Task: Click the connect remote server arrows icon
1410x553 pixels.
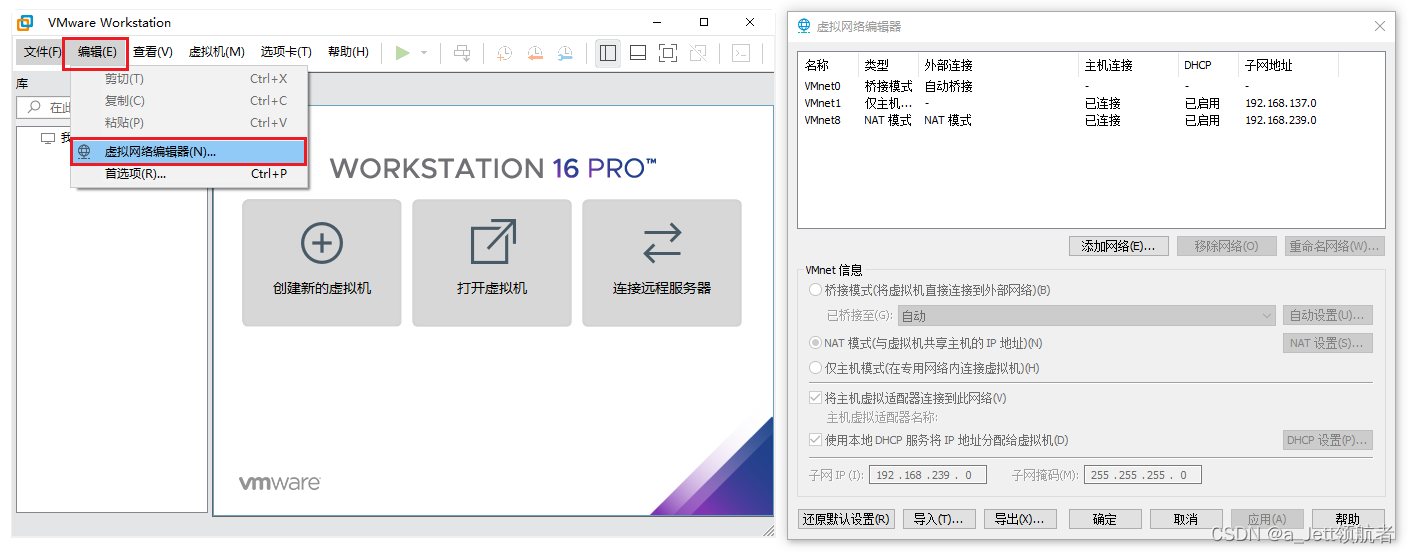Action: pos(662,243)
